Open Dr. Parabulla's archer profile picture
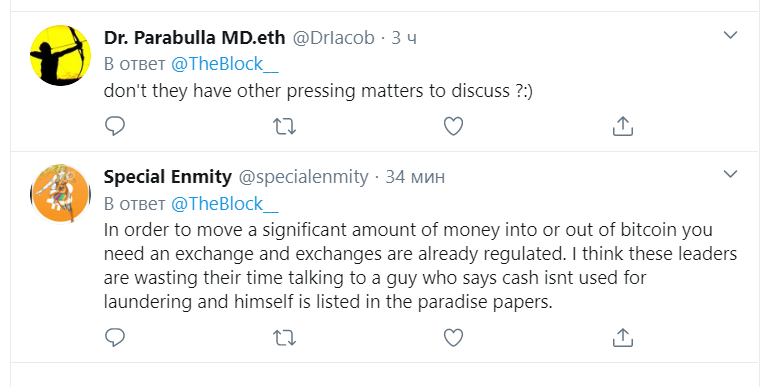Screen dimensions: 764x387 (60, 55)
